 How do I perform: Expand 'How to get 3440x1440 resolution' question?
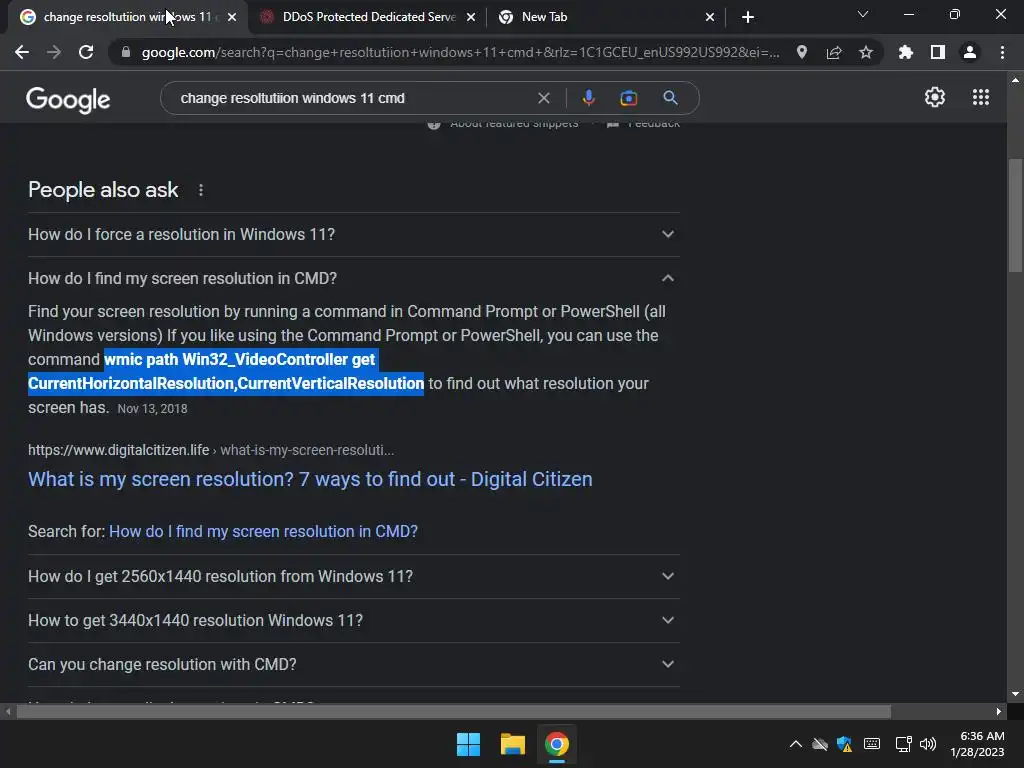coord(353,620)
